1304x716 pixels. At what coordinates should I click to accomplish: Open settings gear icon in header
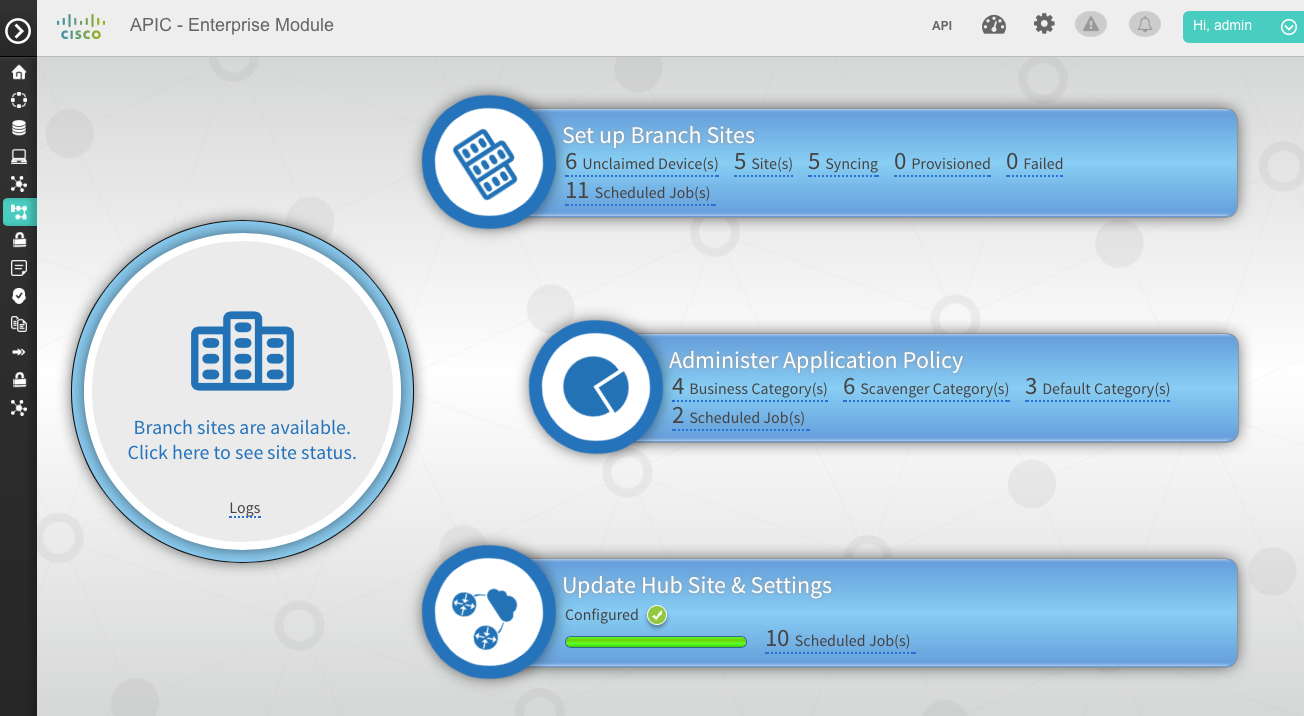(x=1044, y=24)
